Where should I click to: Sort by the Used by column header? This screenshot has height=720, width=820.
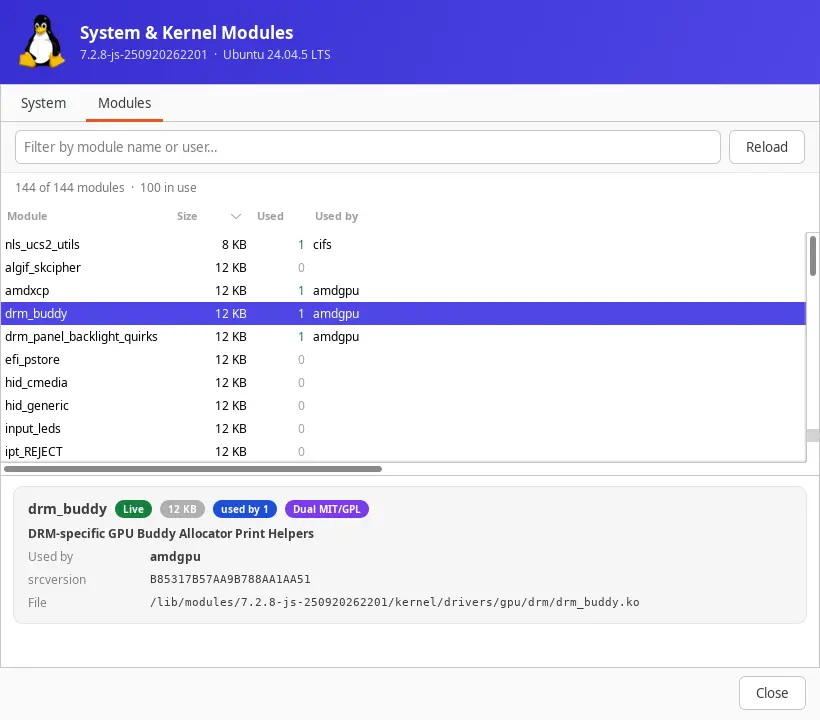(336, 216)
